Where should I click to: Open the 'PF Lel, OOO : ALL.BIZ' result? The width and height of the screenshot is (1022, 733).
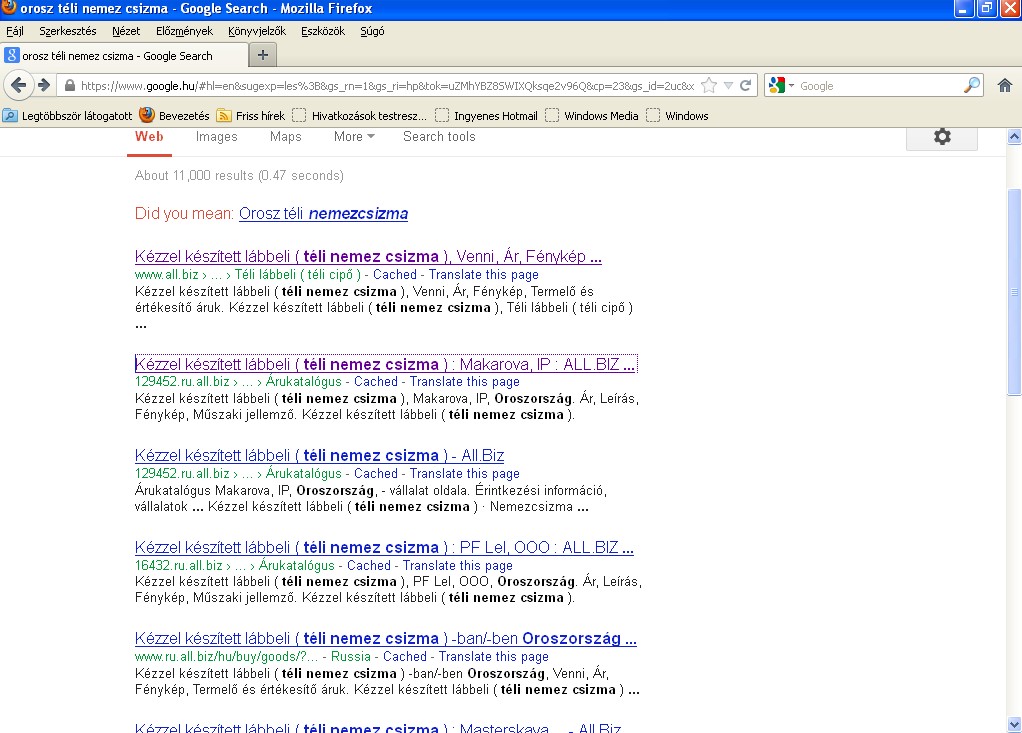tap(384, 547)
